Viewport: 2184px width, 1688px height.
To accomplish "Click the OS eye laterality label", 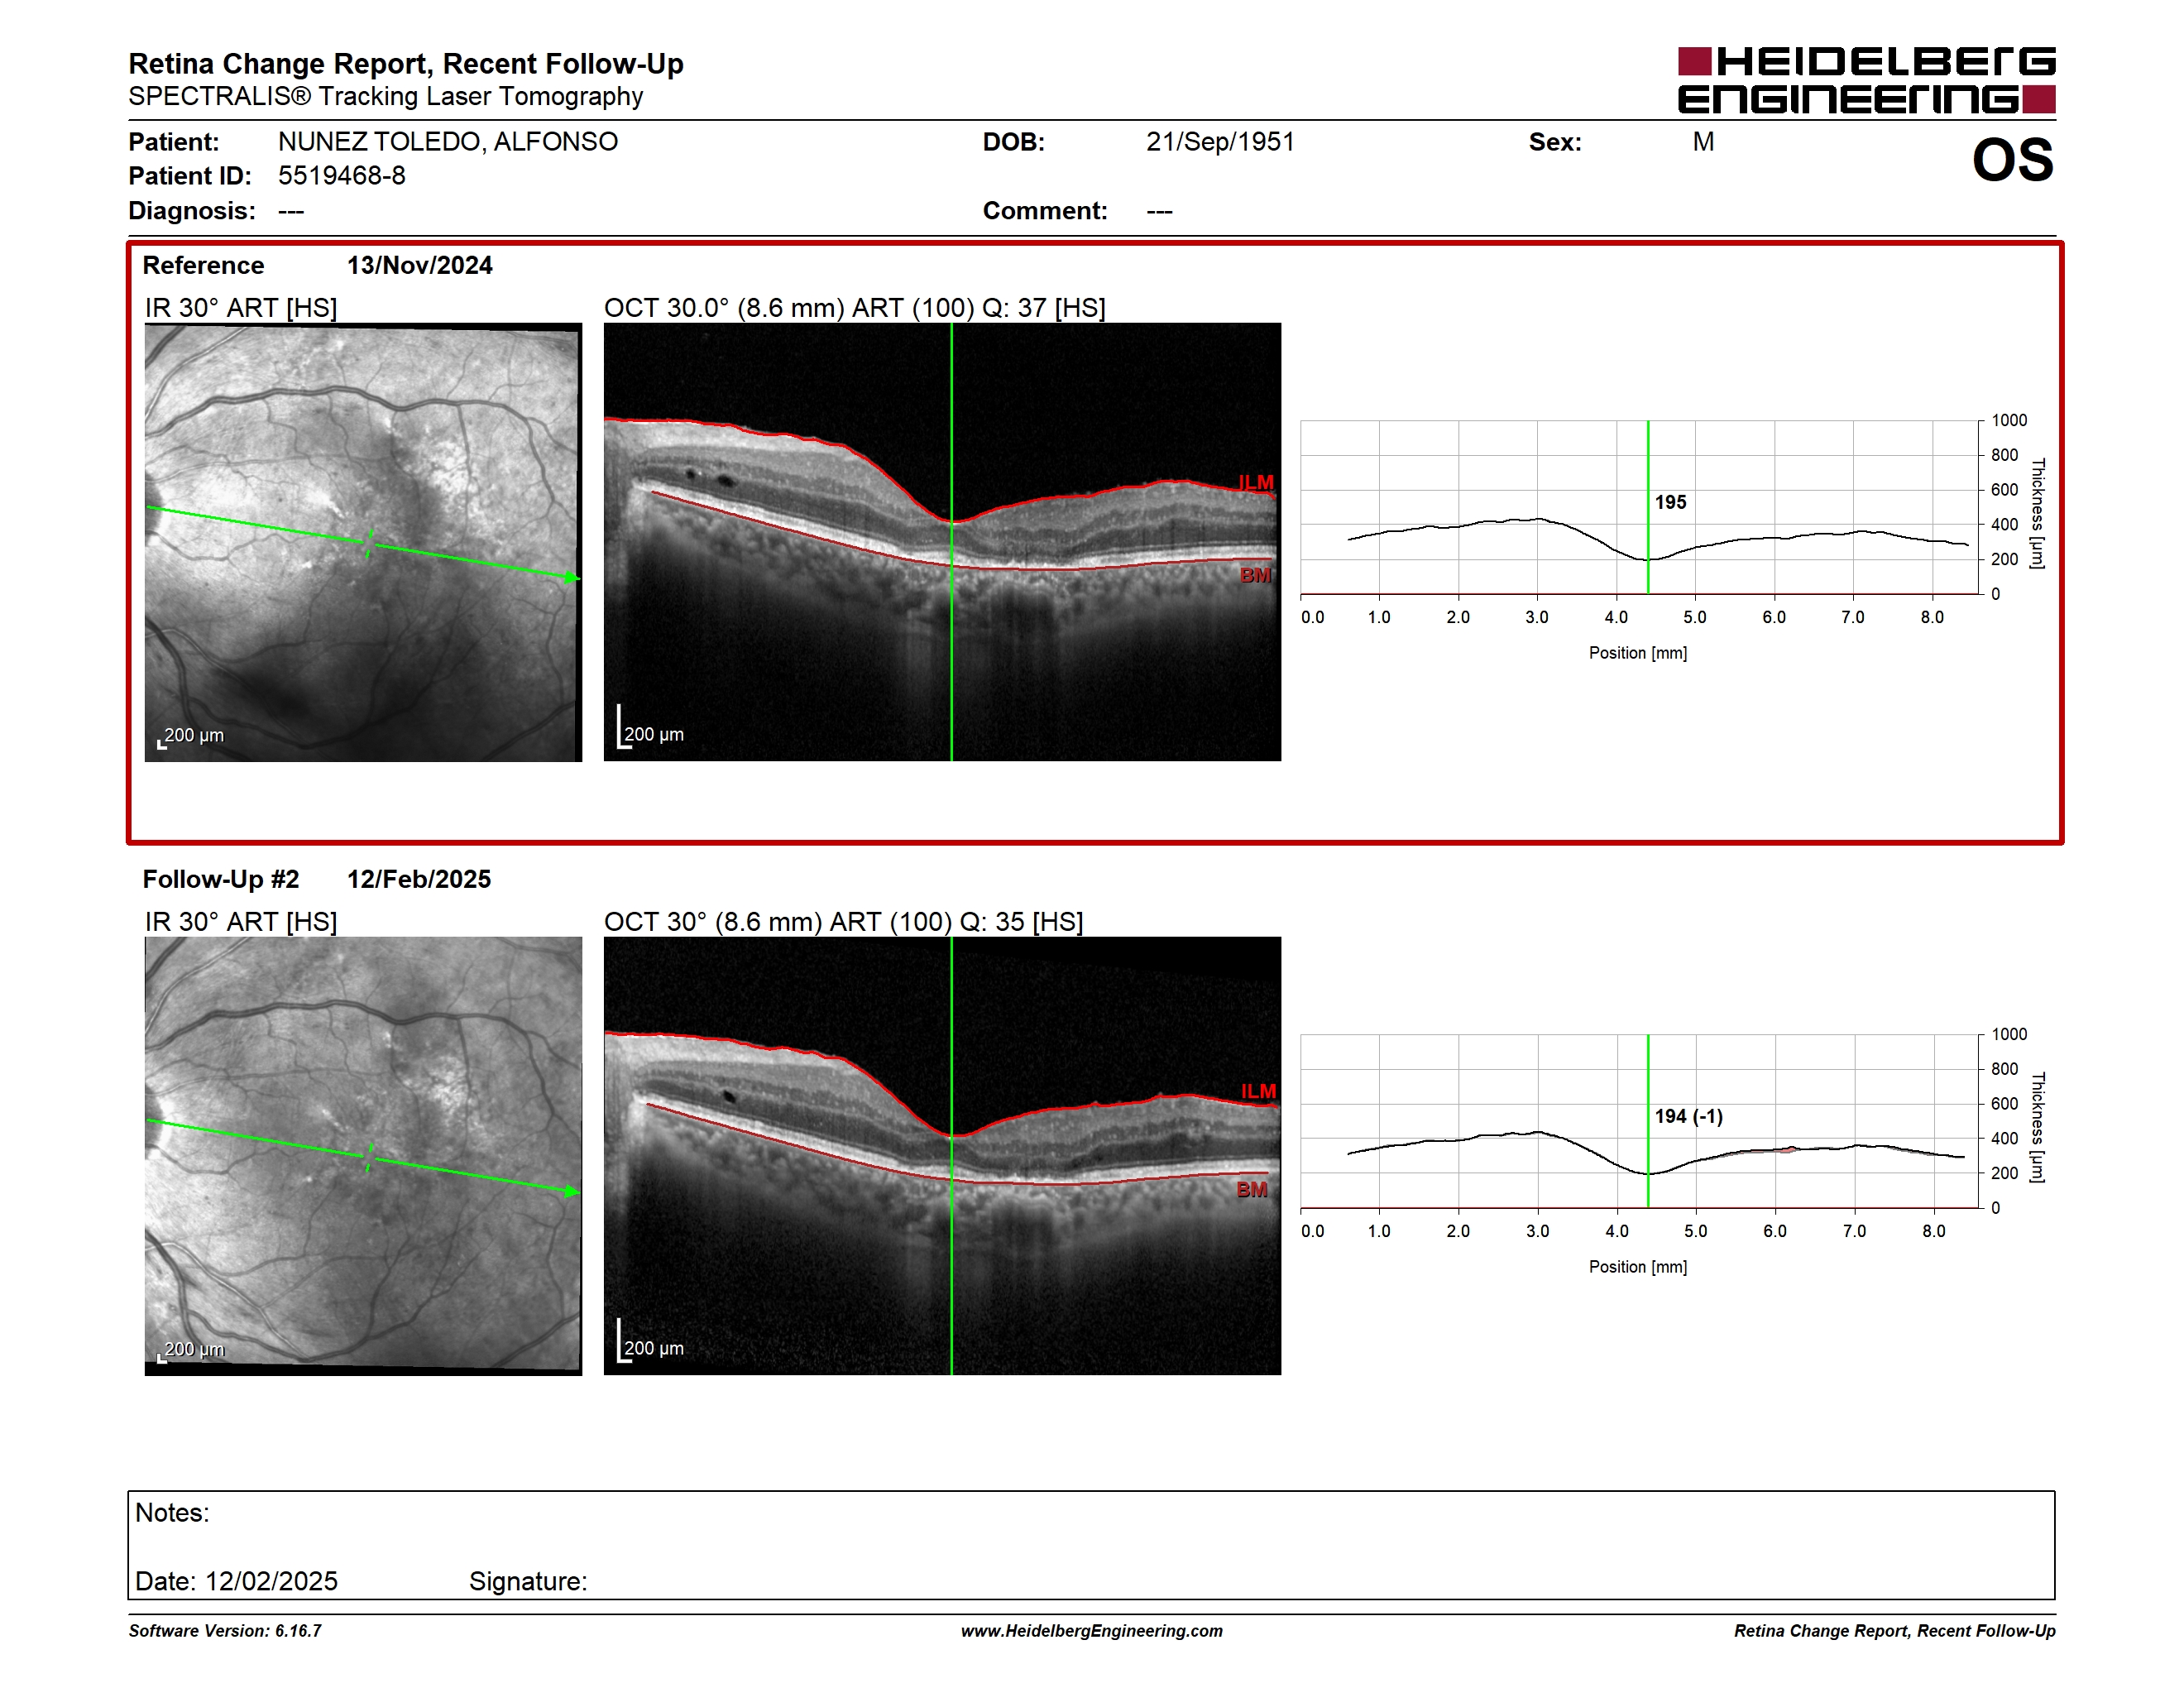I will click(x=2012, y=160).
